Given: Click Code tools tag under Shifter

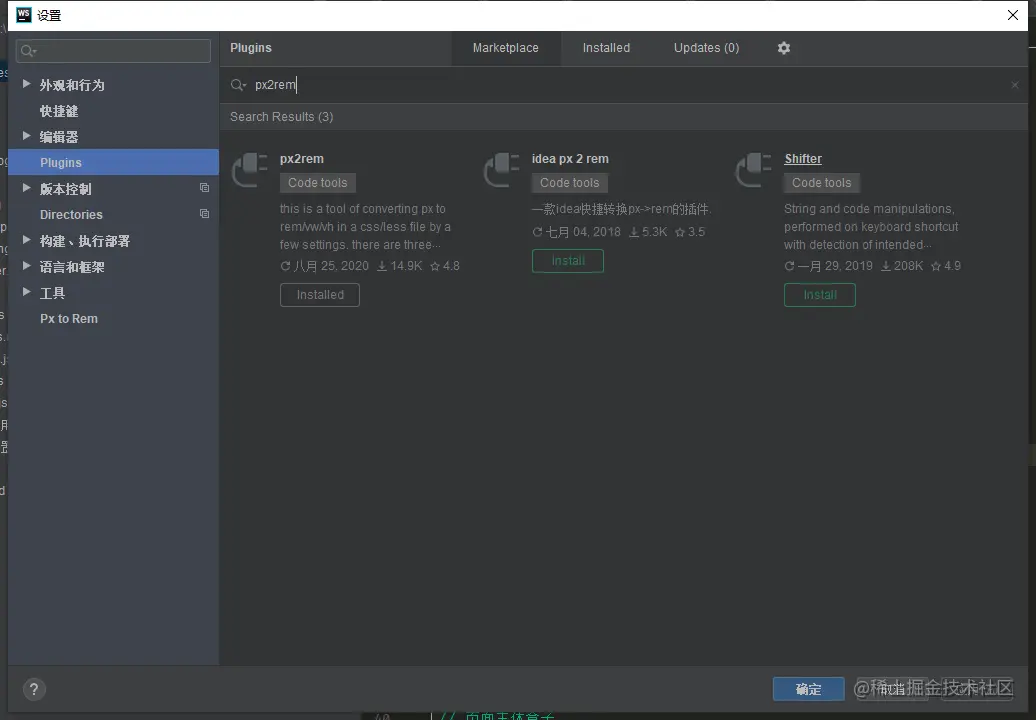Looking at the screenshot, I should pos(822,182).
